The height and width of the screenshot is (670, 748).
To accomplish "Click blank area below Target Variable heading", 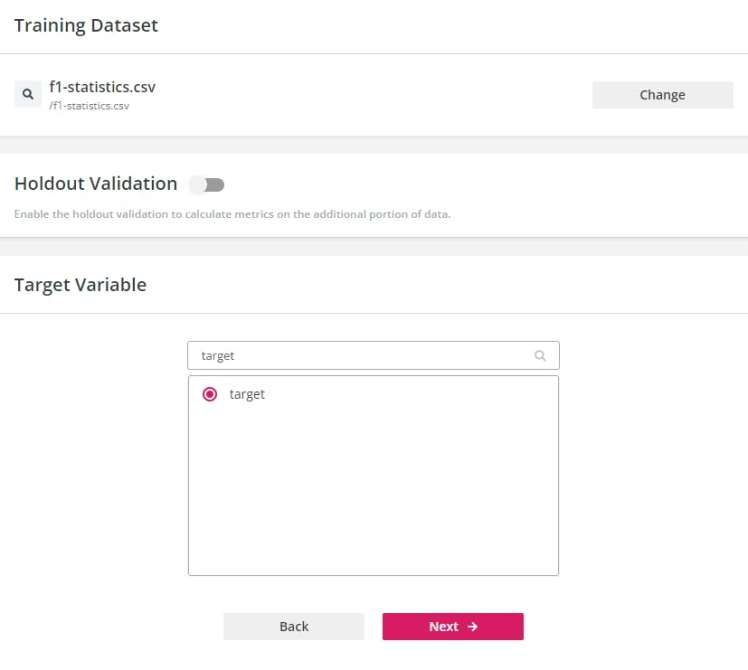I will (x=100, y=450).
